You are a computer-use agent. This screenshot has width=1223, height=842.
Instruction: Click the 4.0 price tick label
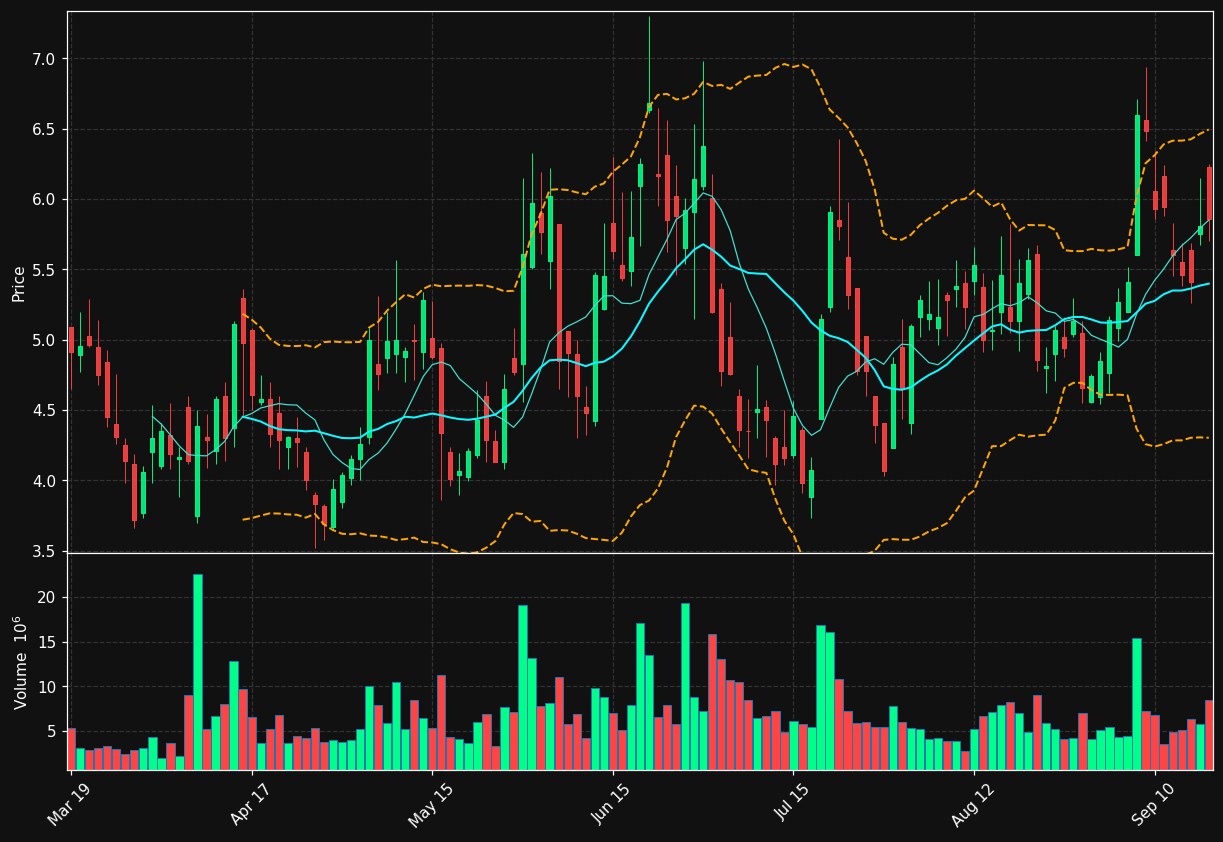coord(44,481)
